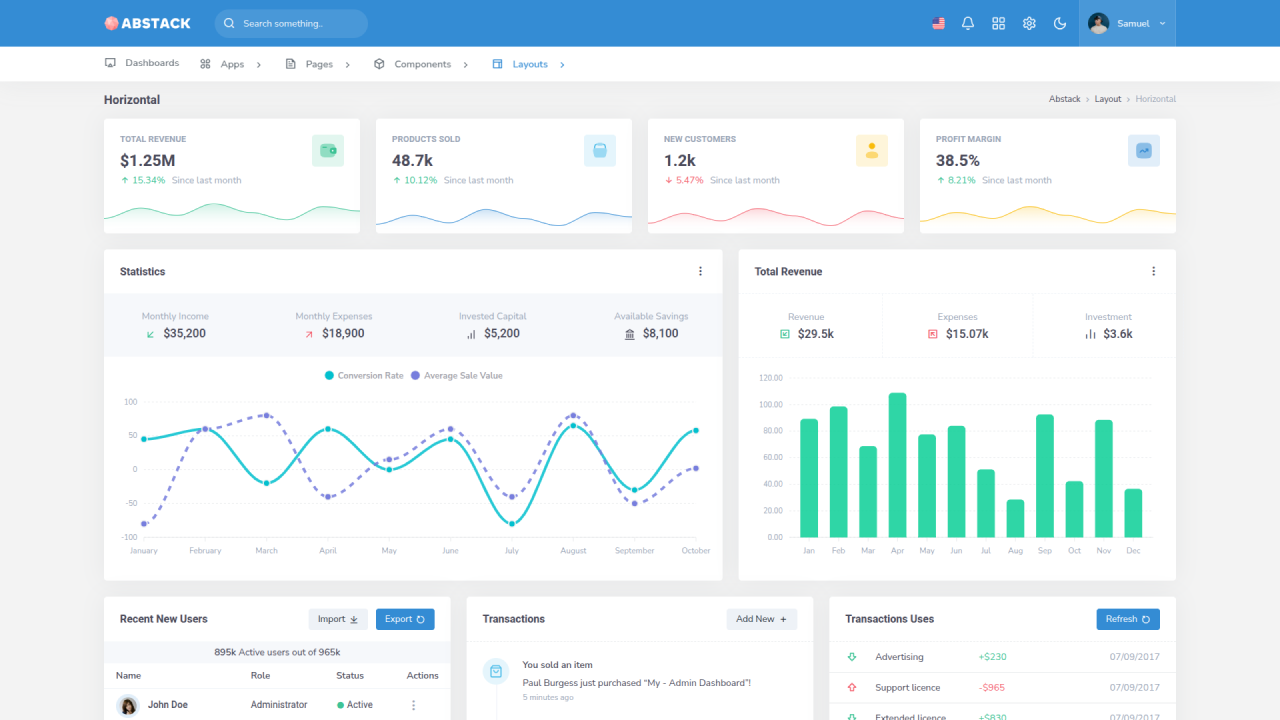Expand the Apps menu chevron
This screenshot has width=1280, height=720.
point(259,64)
